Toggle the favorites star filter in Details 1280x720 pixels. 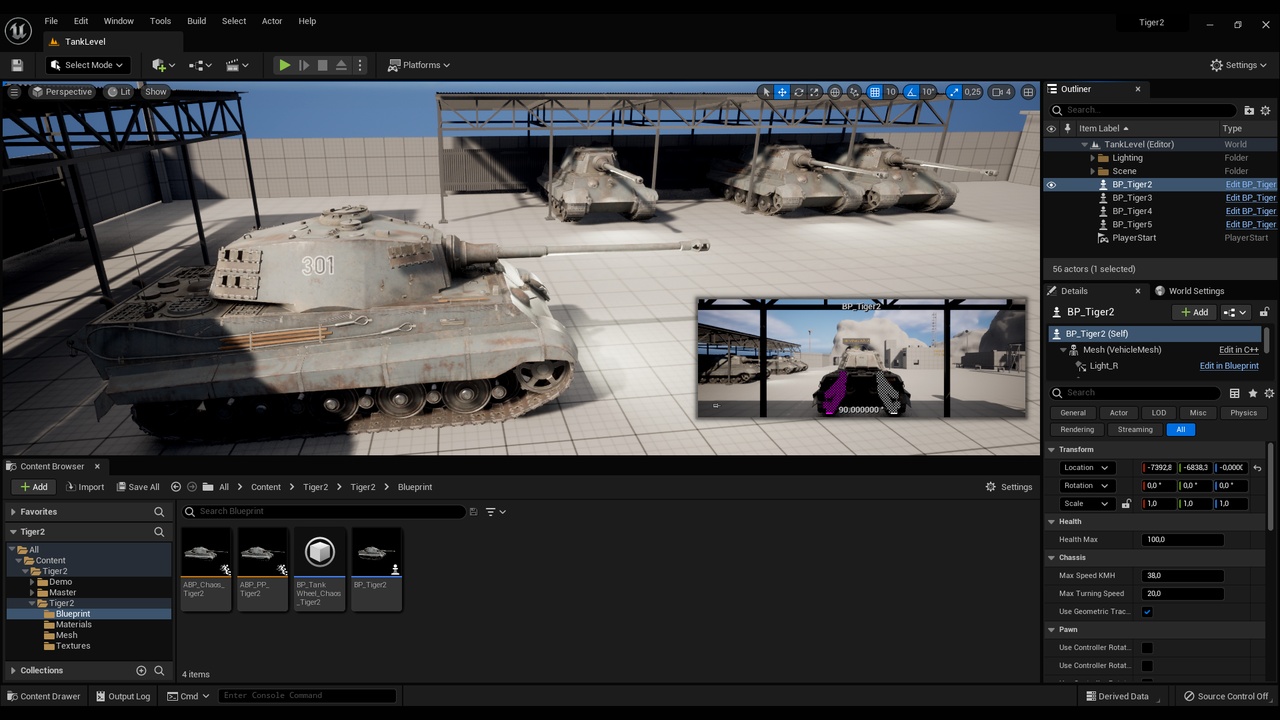[x=1252, y=393]
